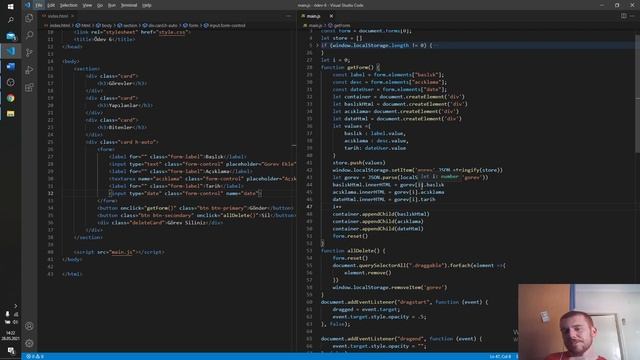640x360 pixels.
Task: Open the Extensions view
Action: [x=29, y=87]
